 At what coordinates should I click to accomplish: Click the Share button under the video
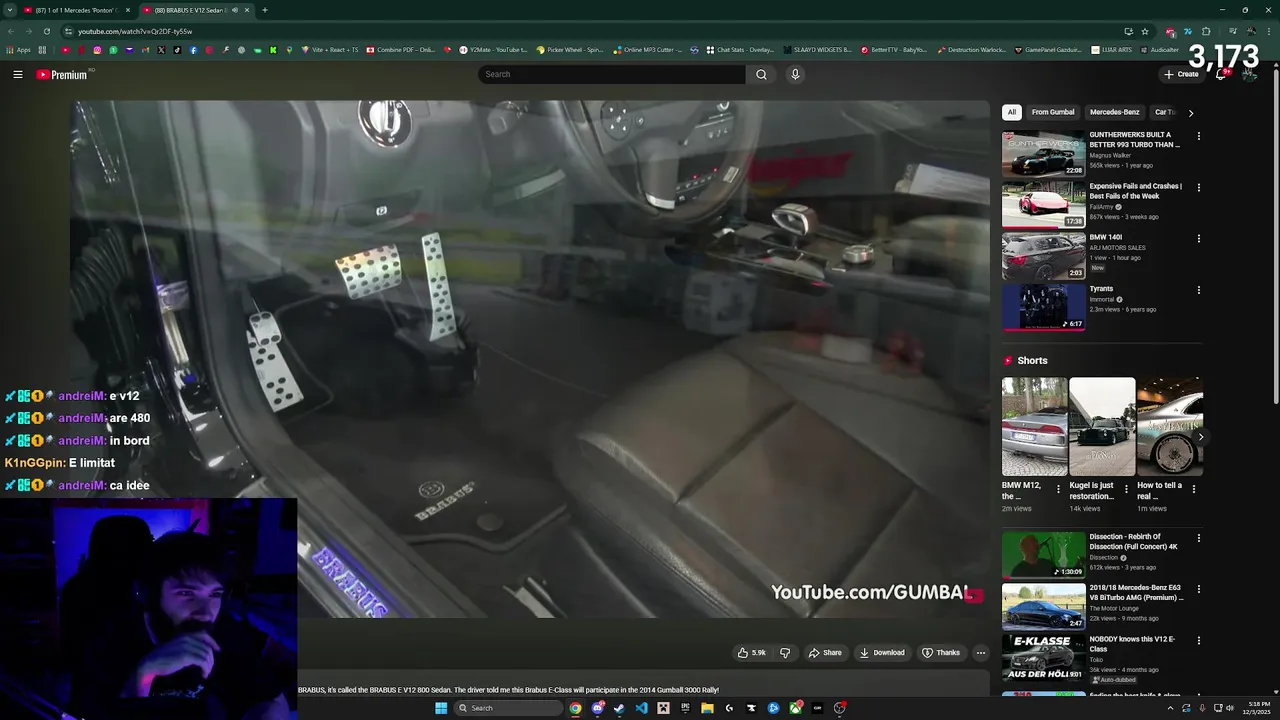tap(825, 653)
